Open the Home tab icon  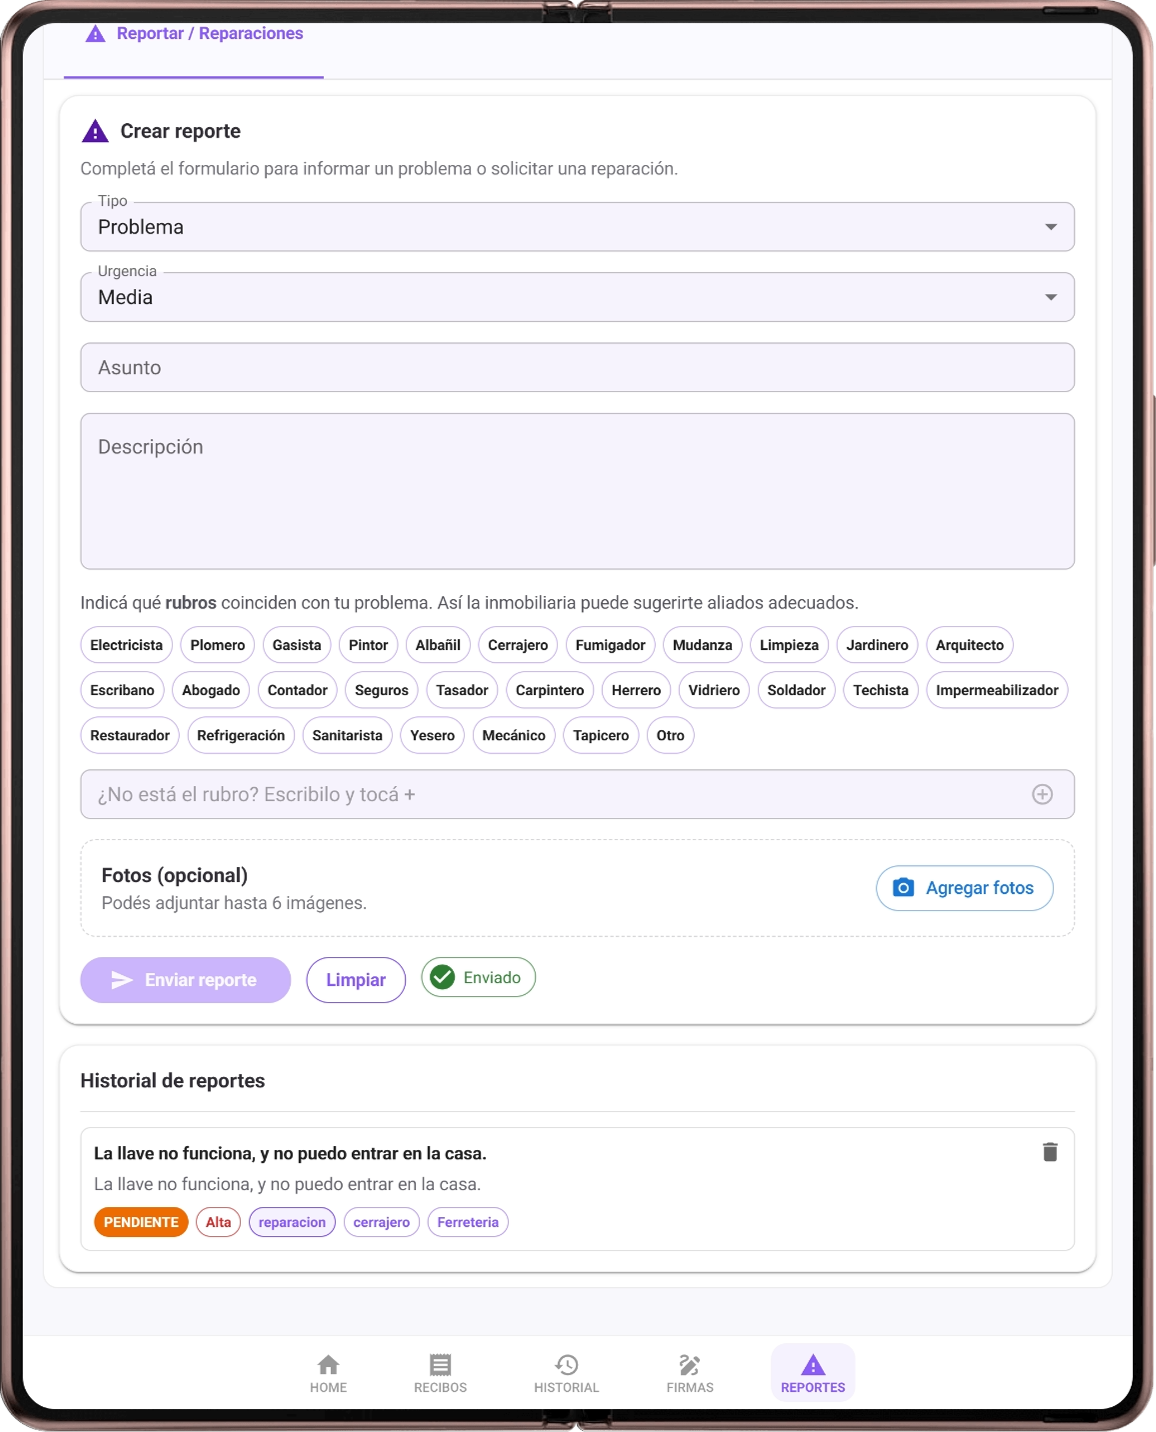[x=328, y=1364]
